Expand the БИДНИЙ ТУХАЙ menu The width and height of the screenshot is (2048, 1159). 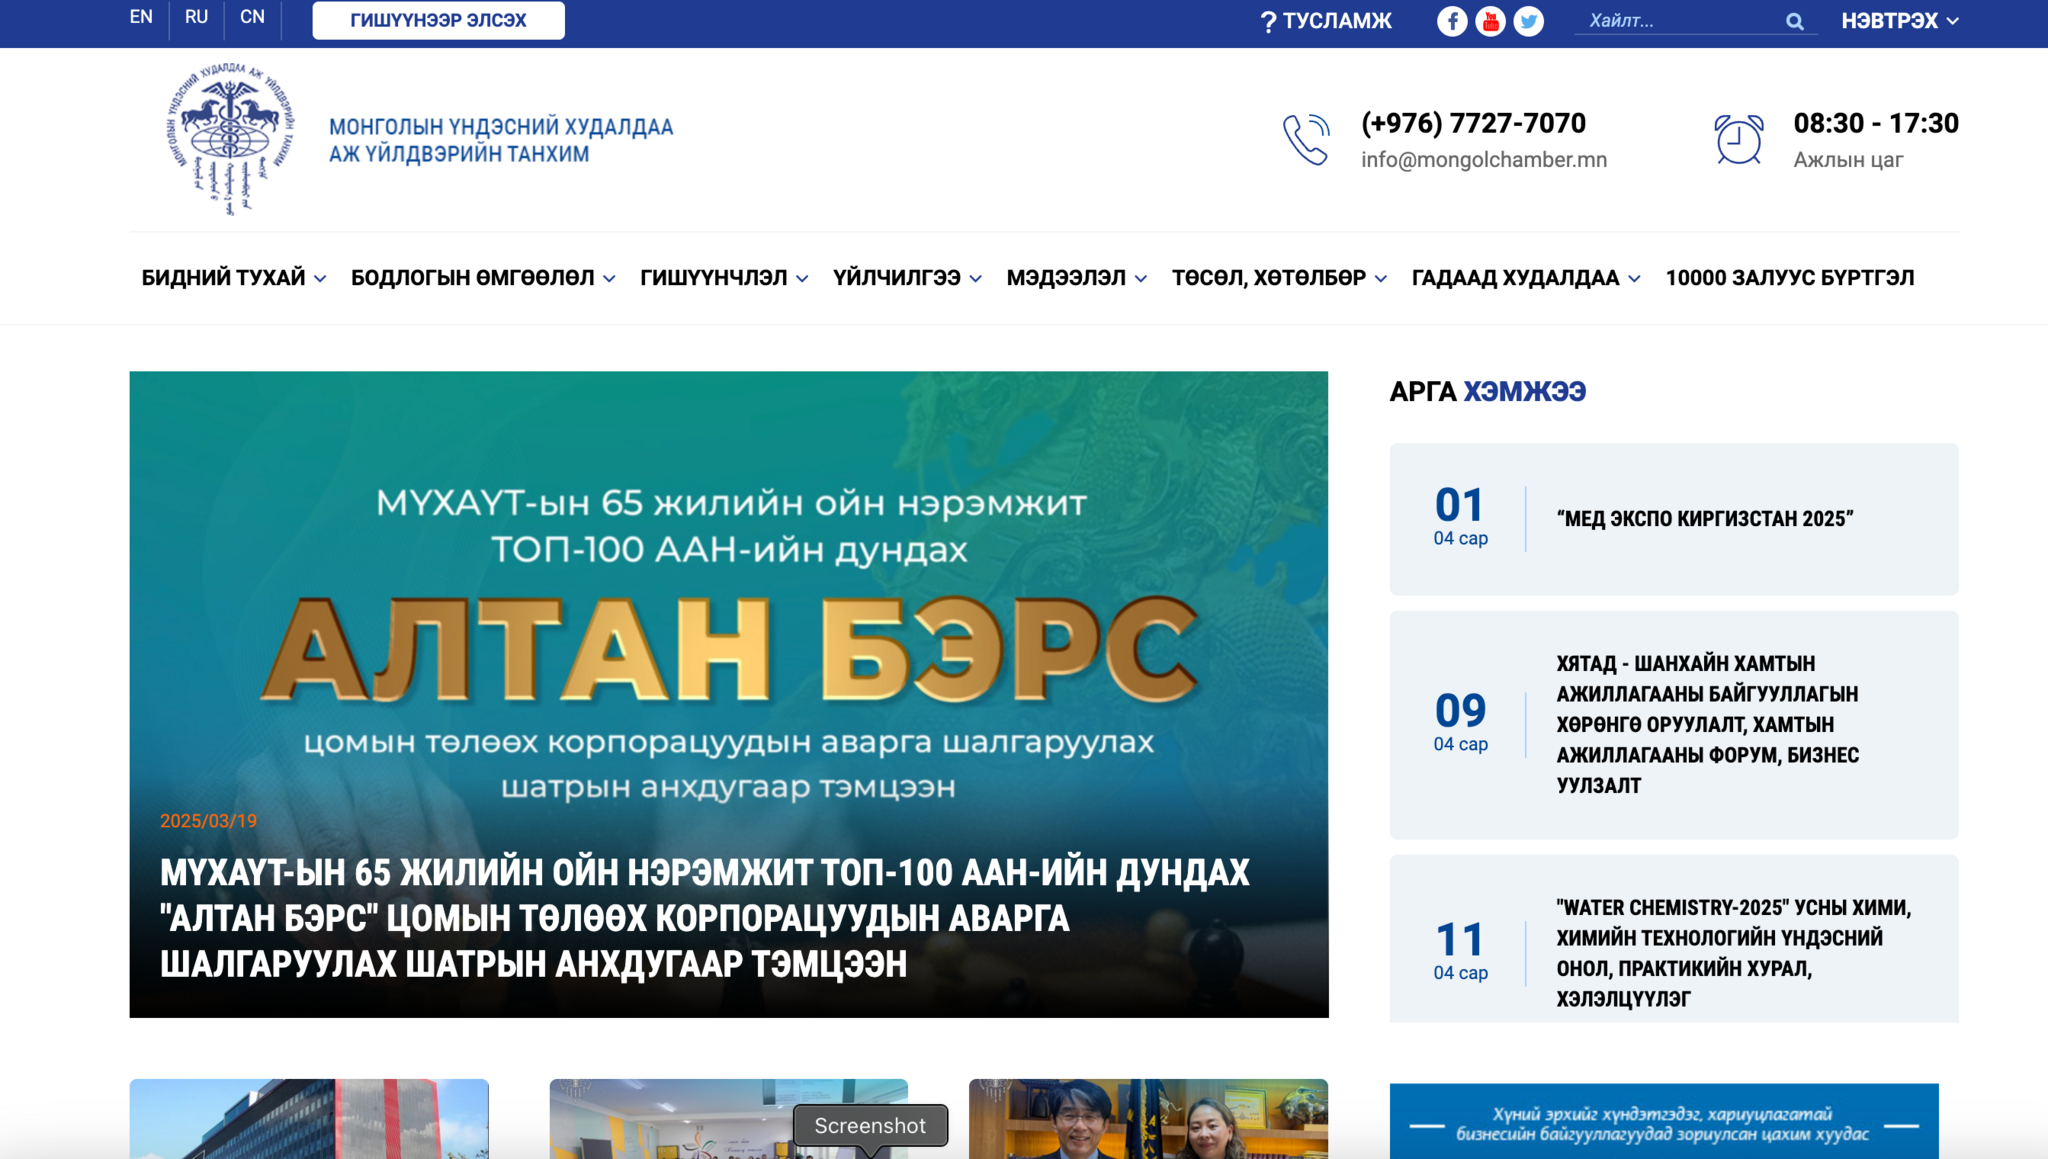click(x=233, y=278)
